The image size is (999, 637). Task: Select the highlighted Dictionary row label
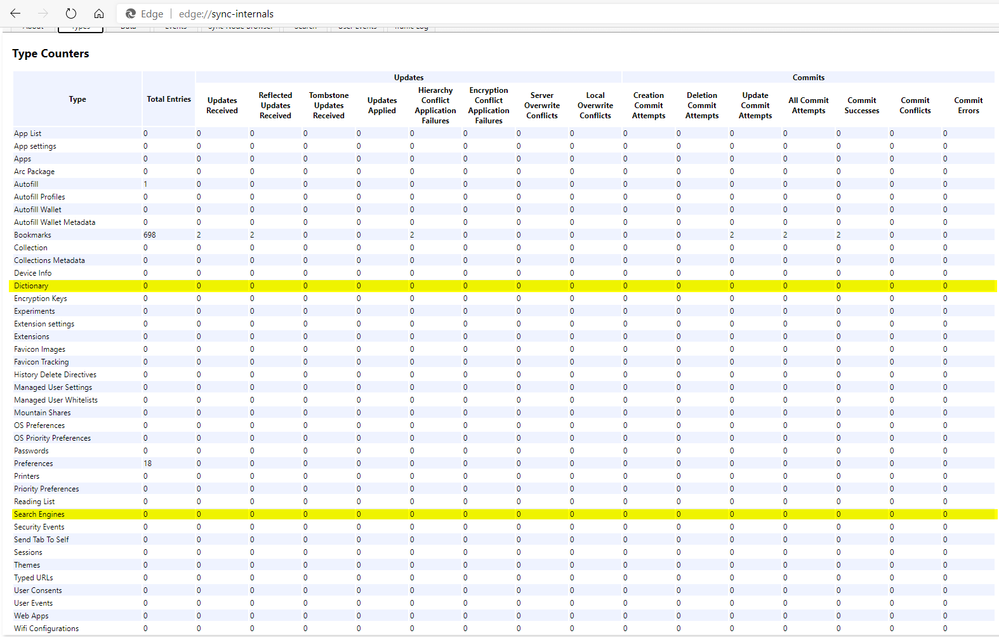[x=31, y=286]
